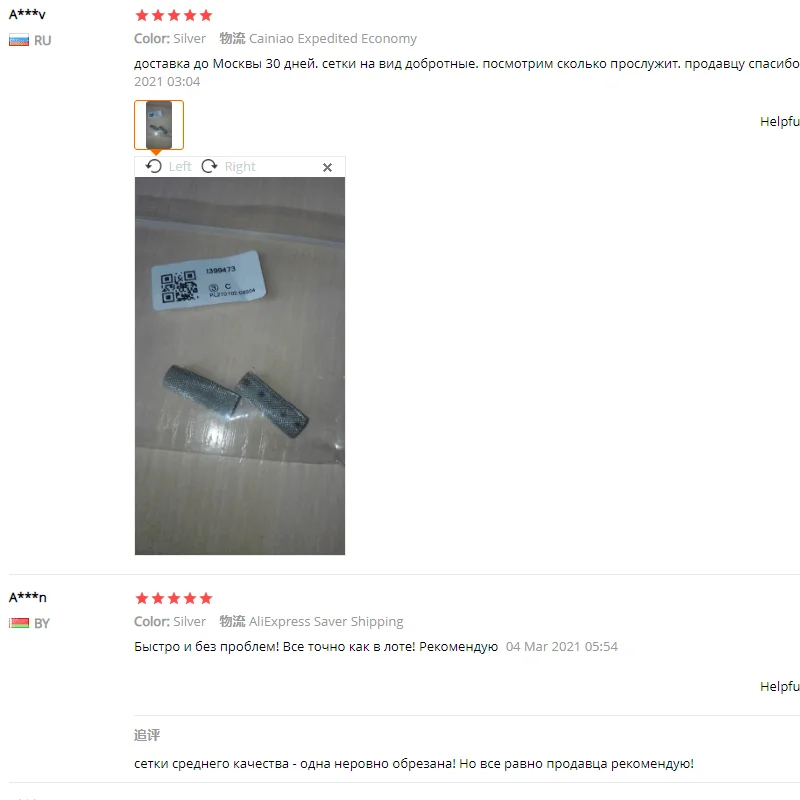The height and width of the screenshot is (800, 800).
Task: Click the AliExpress Saver Shipping label
Action: pos(326,621)
